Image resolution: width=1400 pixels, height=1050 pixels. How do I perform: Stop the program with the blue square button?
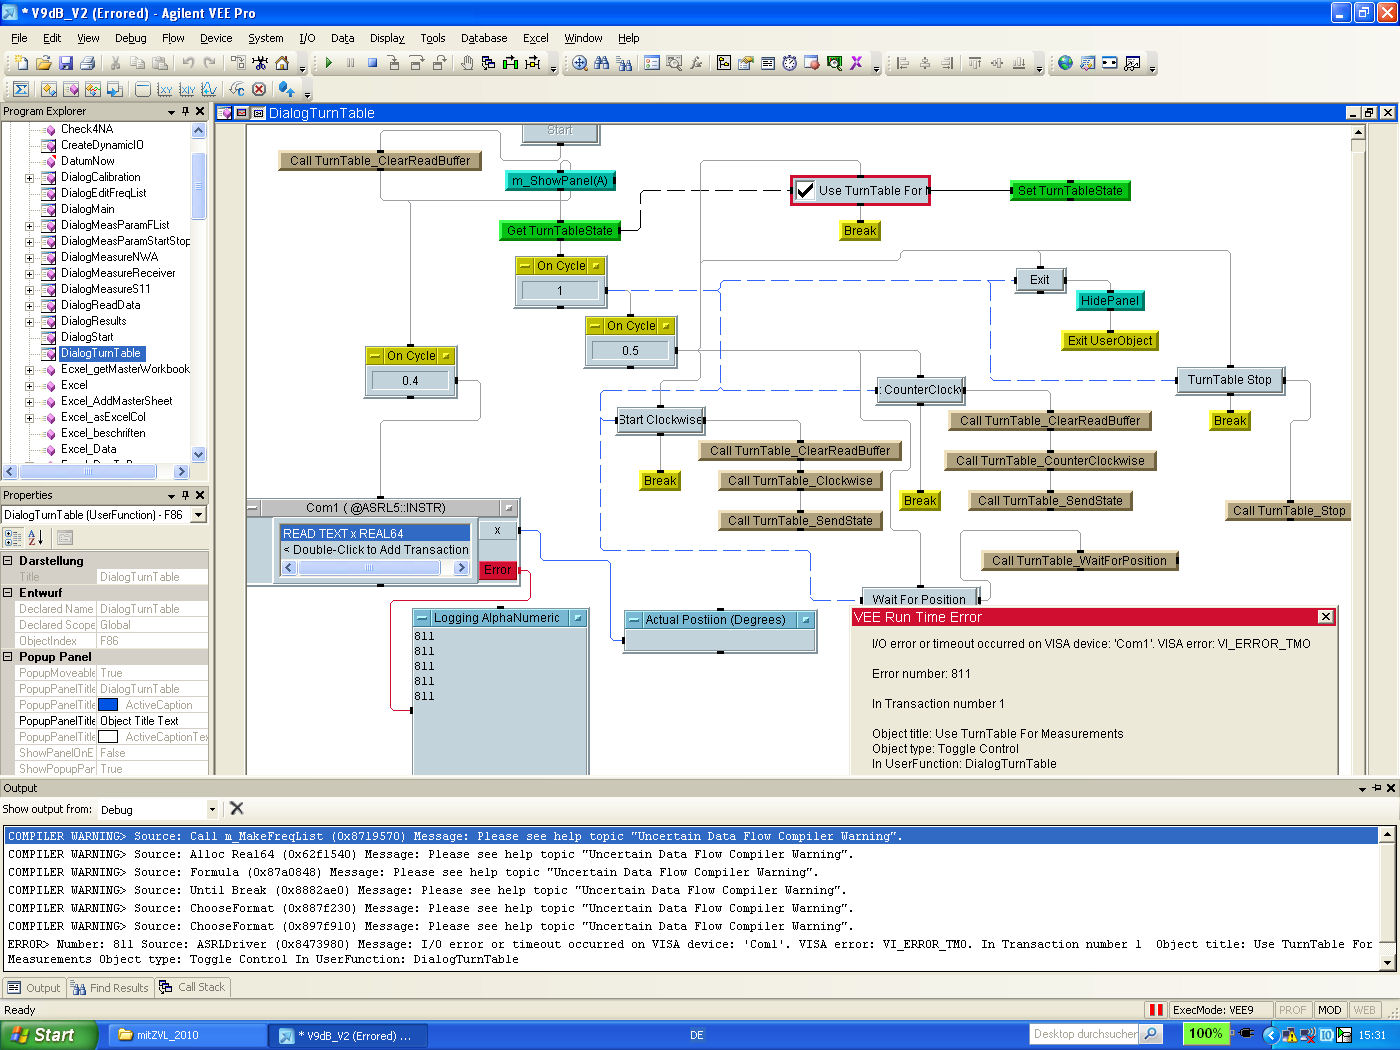coord(372,63)
